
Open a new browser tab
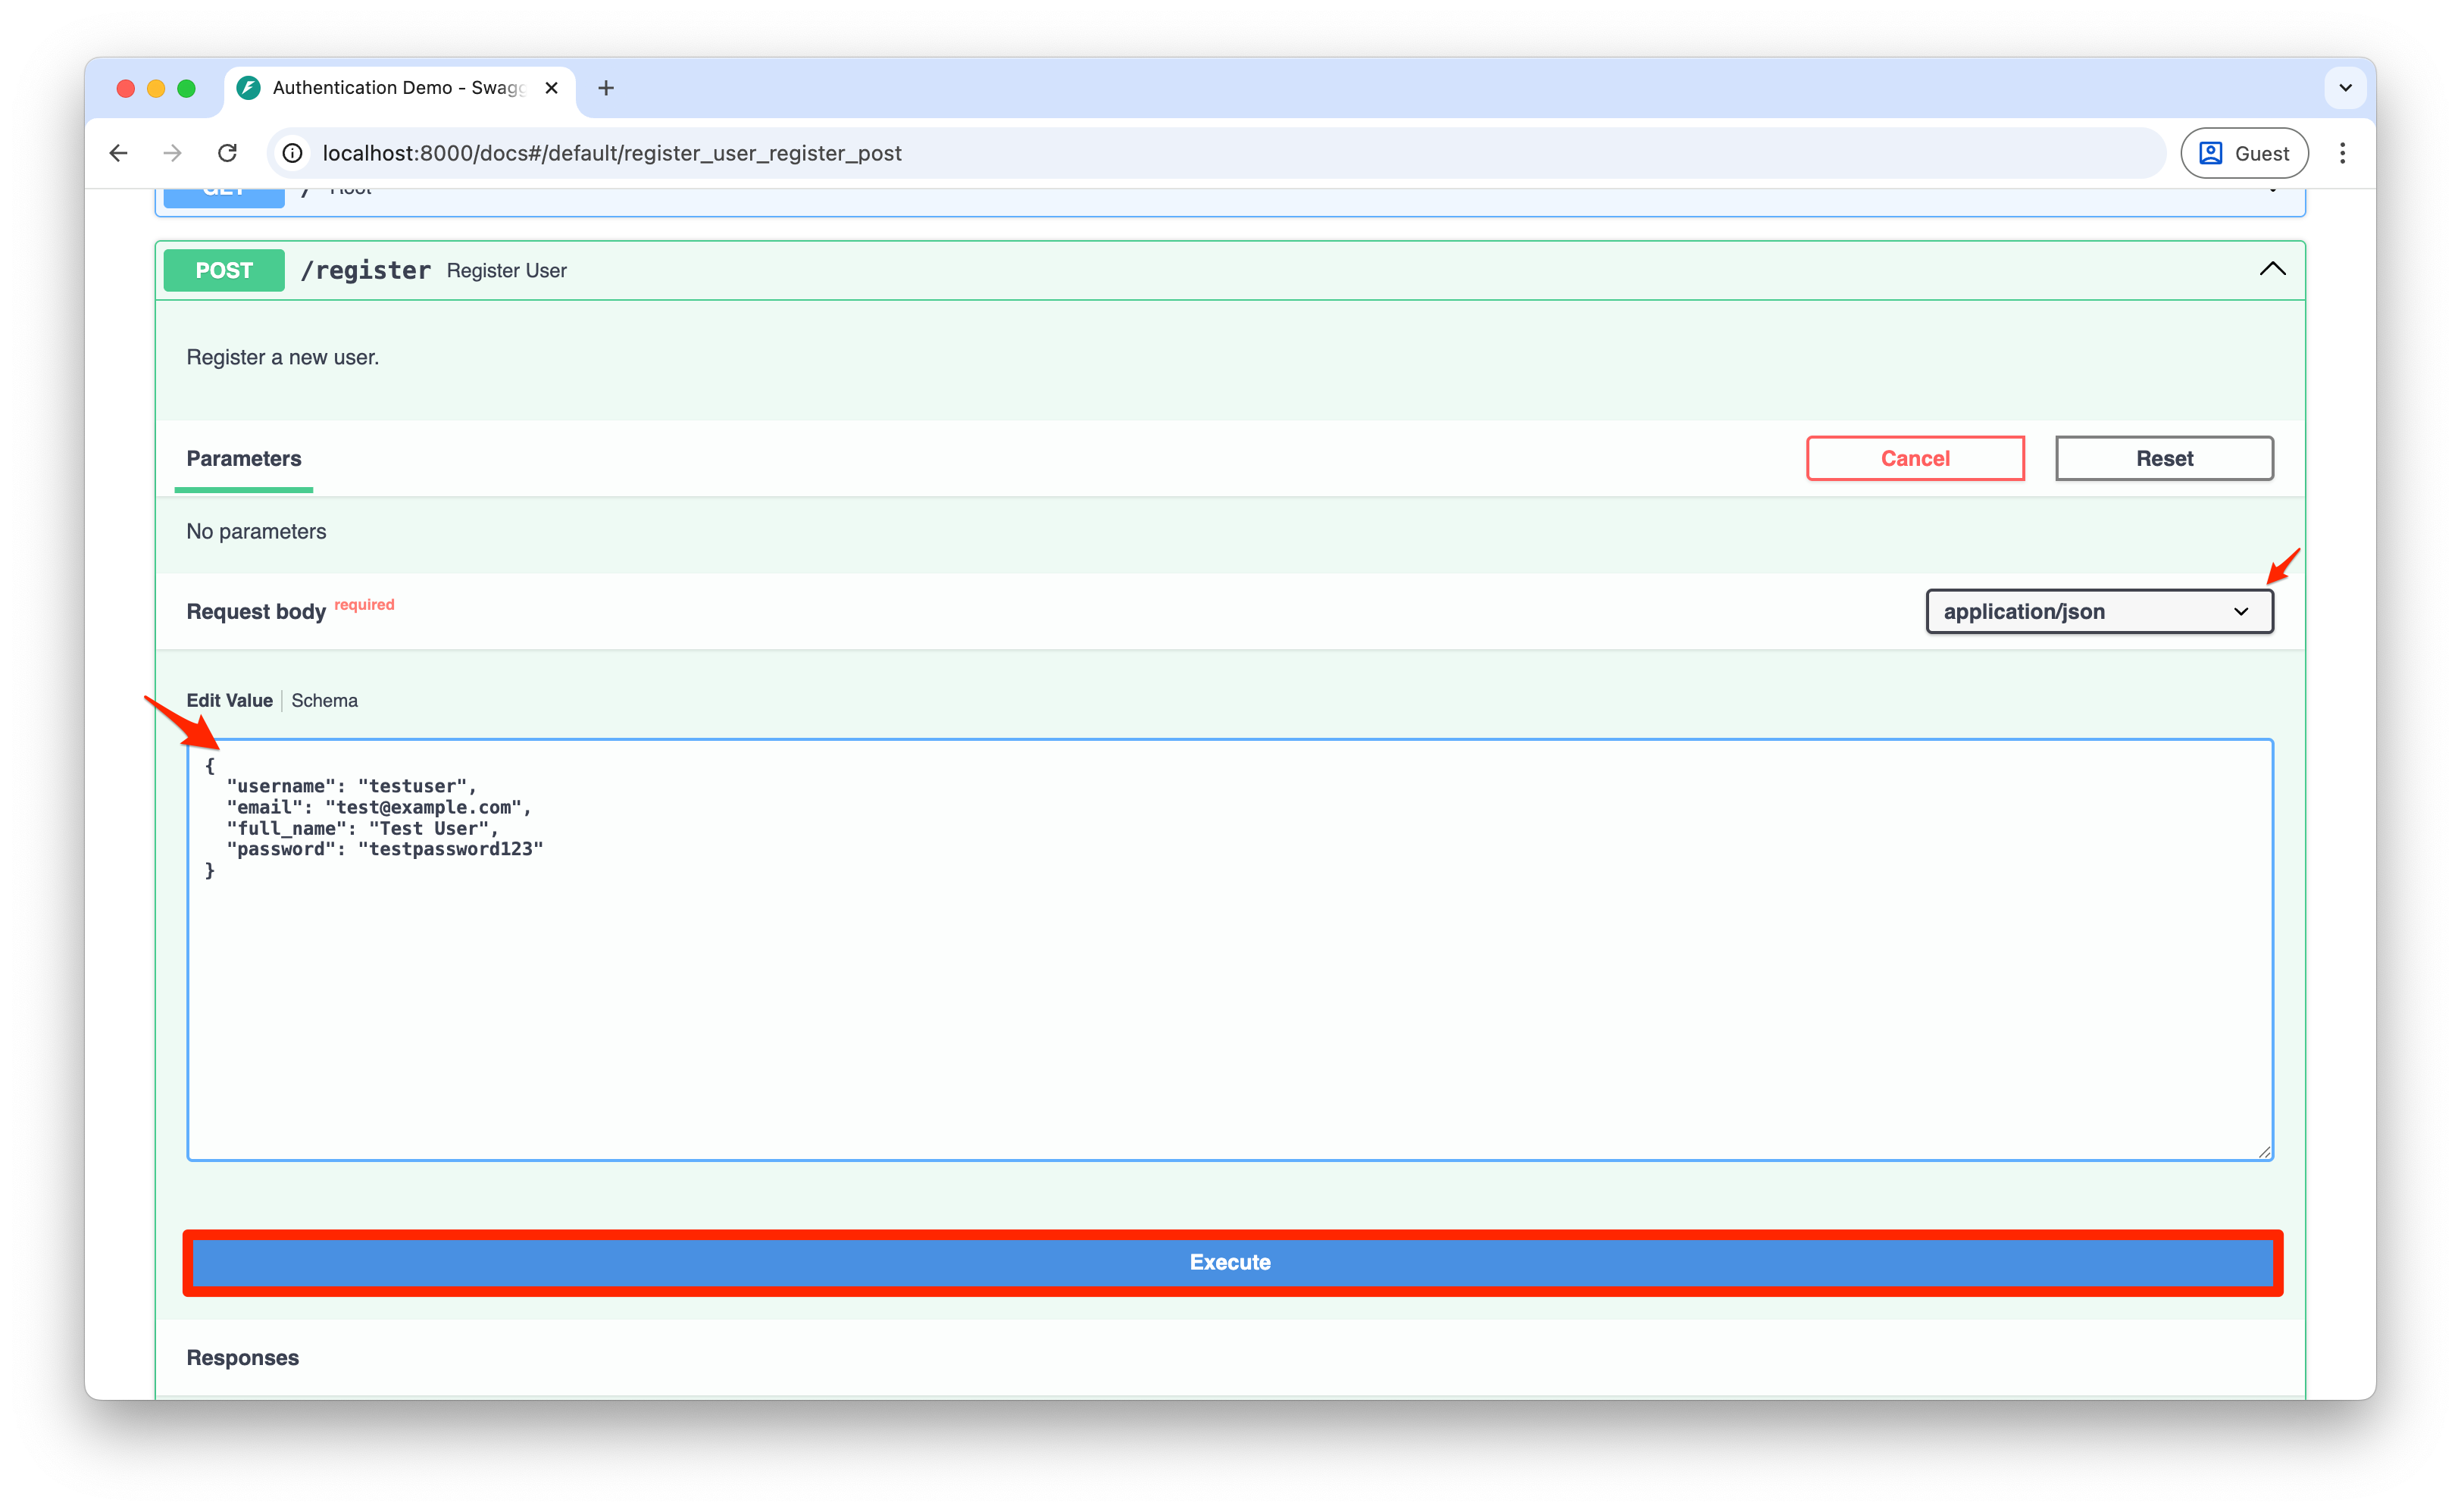pos(606,88)
